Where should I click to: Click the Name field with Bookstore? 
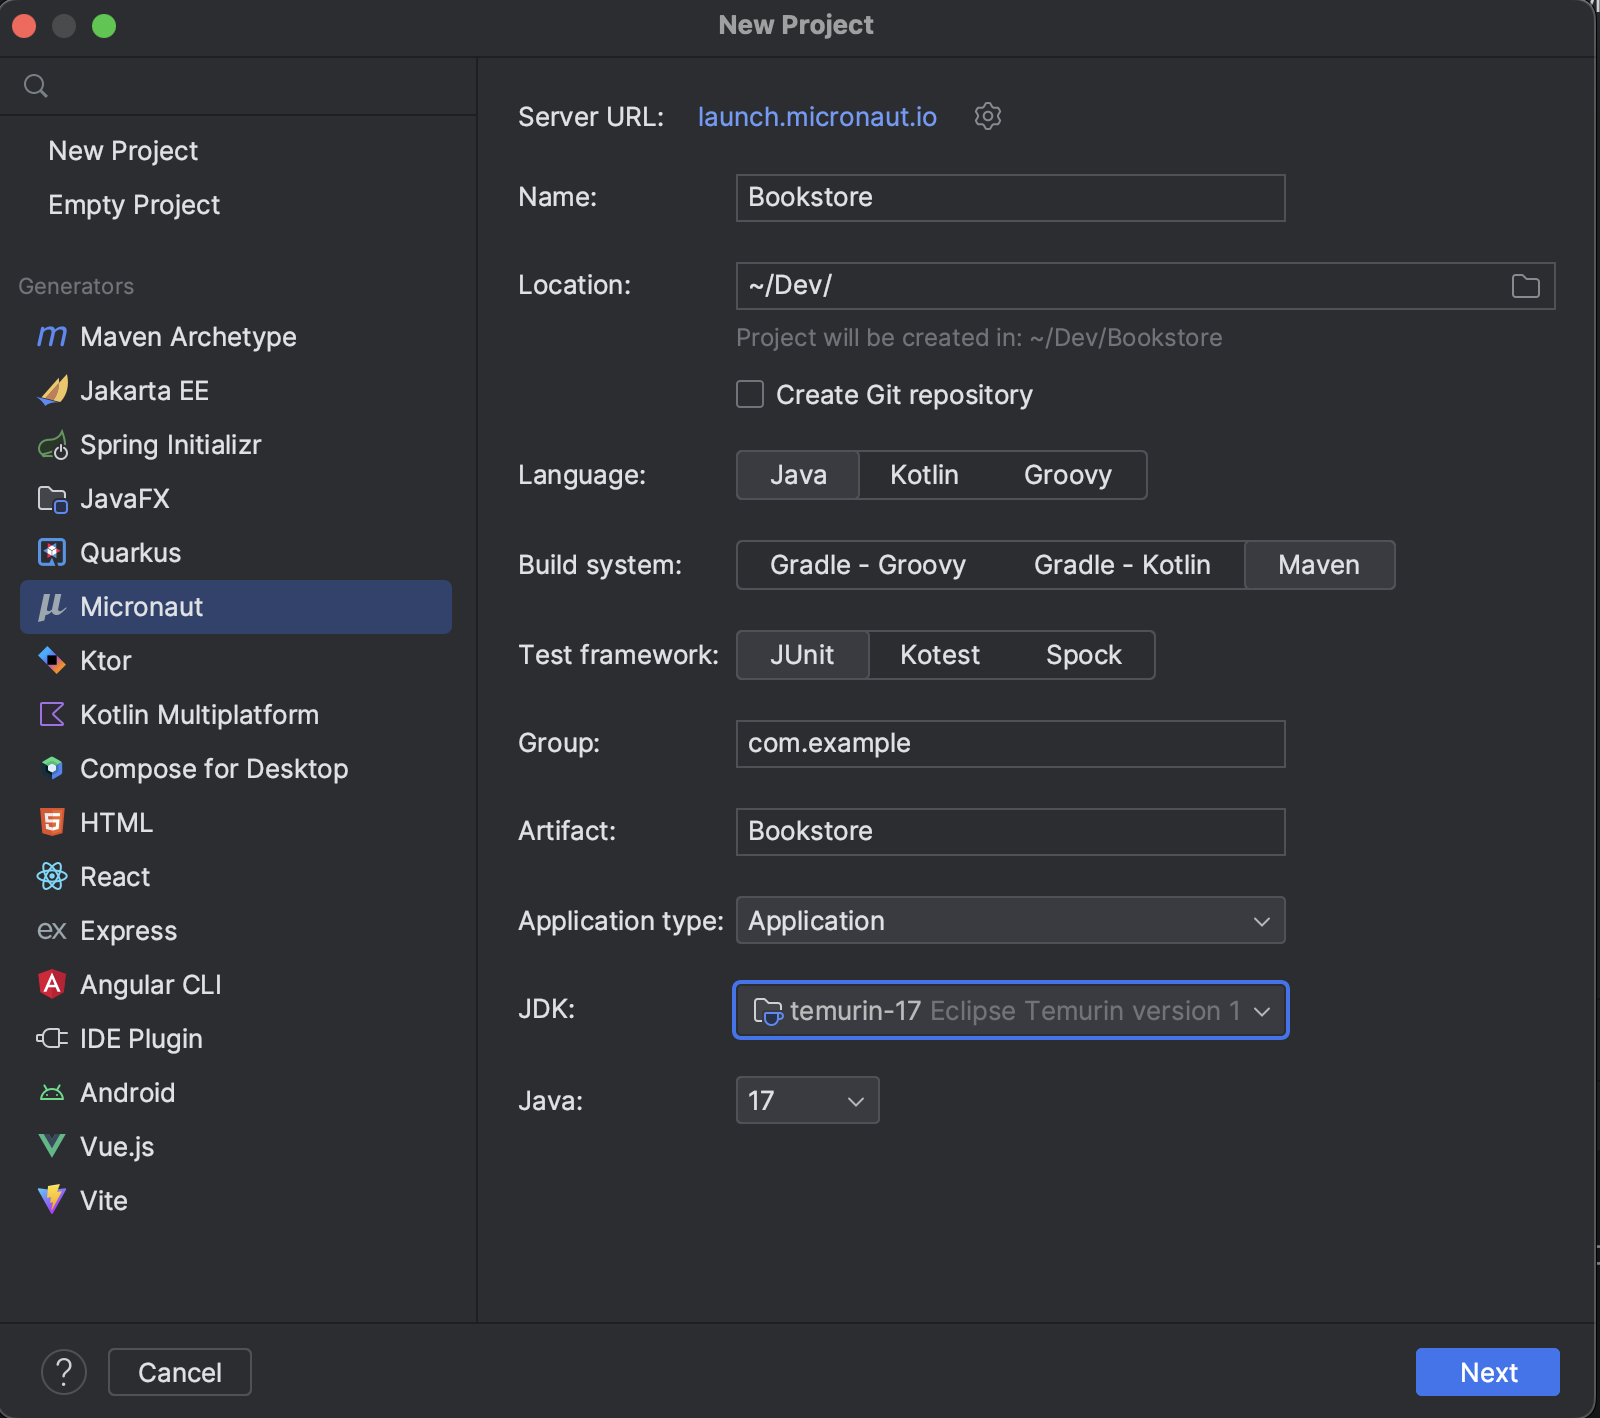1010,198
